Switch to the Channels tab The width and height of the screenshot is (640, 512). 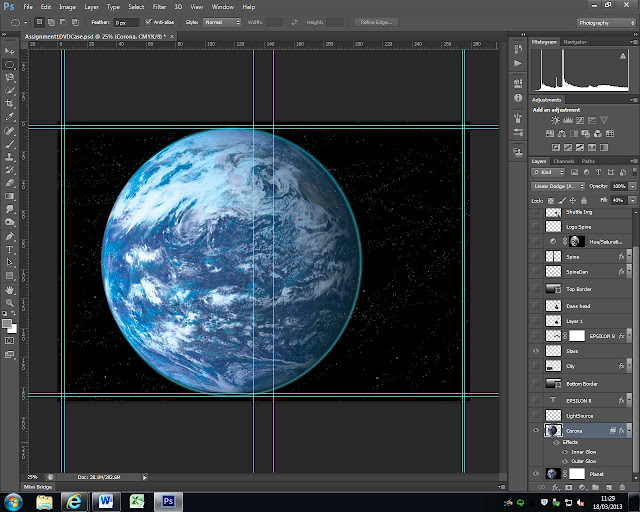(564, 160)
